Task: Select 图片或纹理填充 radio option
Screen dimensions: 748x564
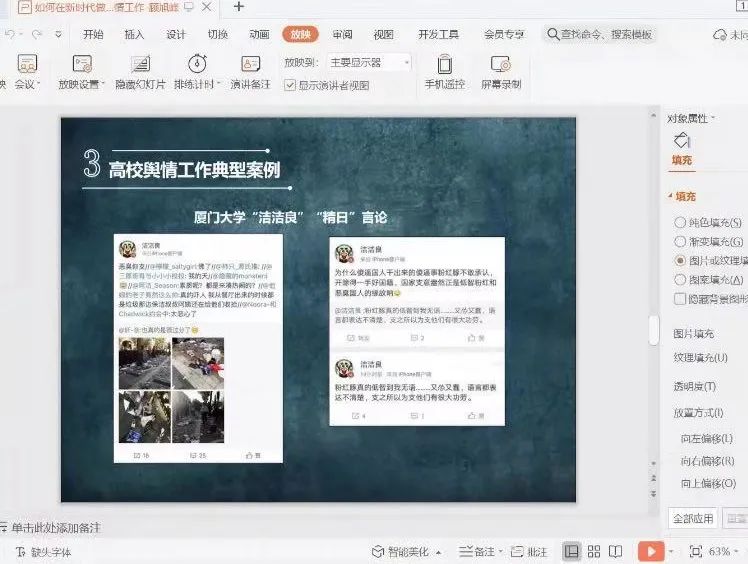Action: [x=680, y=261]
